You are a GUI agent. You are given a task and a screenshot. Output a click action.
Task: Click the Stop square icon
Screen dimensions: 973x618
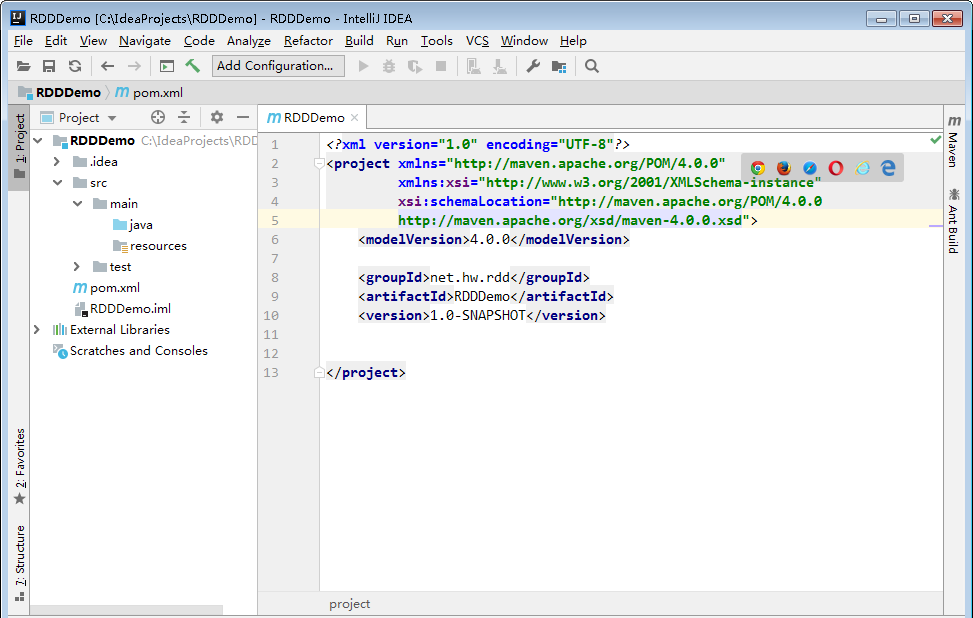[x=441, y=66]
